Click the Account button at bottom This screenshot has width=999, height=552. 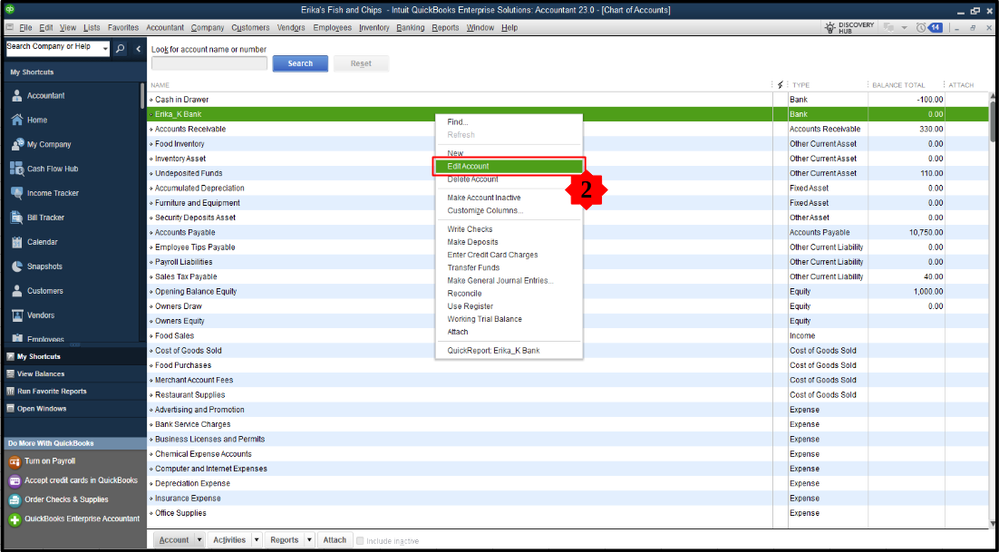pyautogui.click(x=174, y=540)
